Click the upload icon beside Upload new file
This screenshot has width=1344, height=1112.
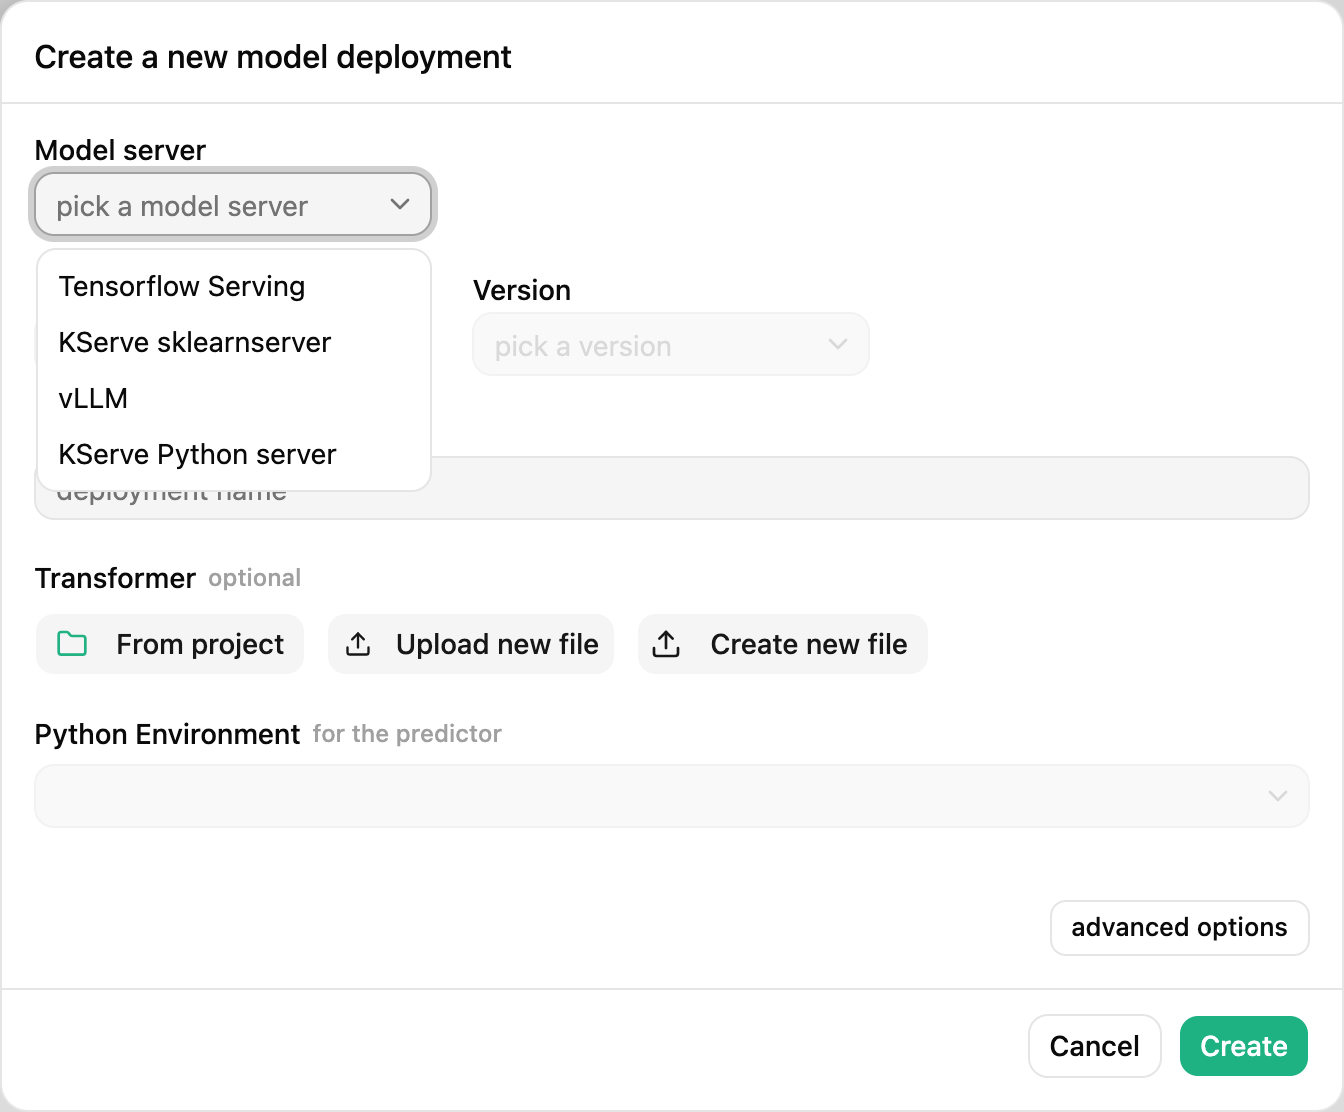[358, 644]
